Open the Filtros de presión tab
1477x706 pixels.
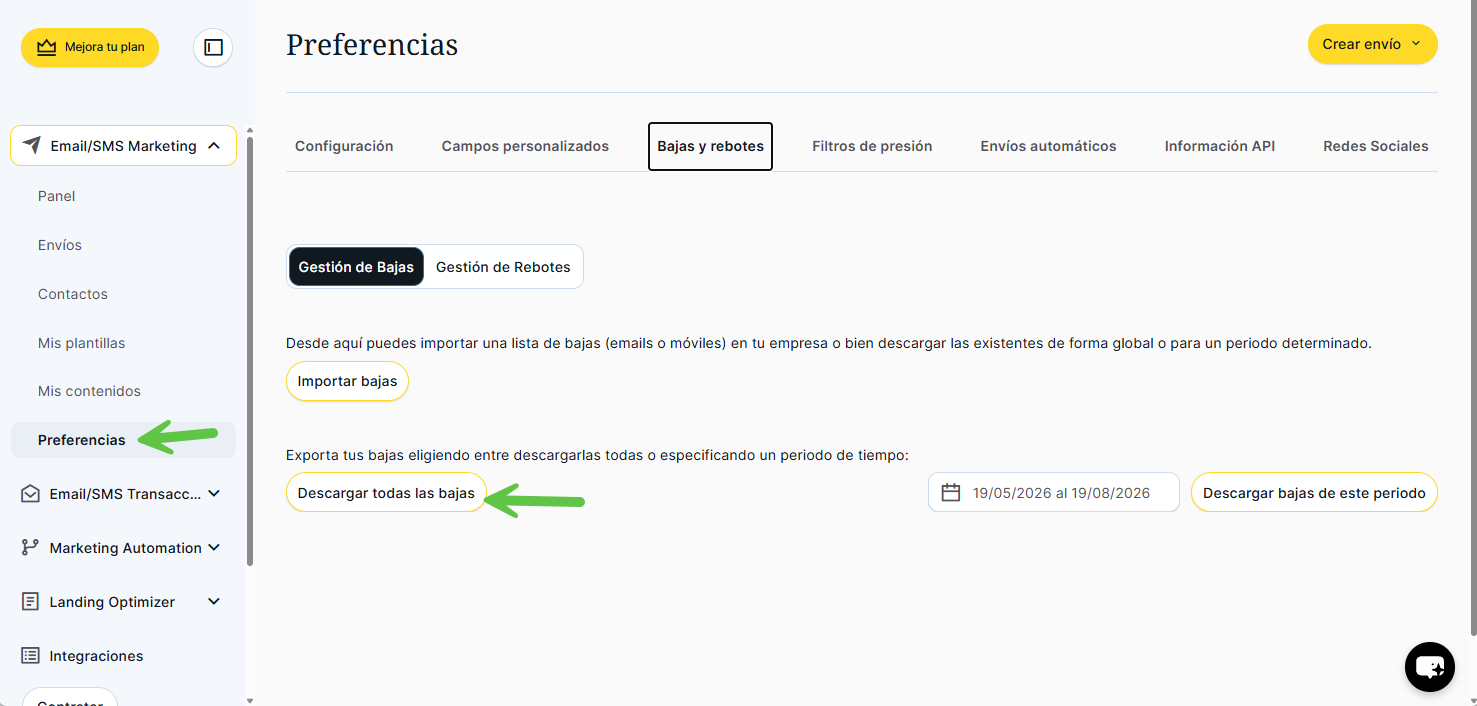pos(872,146)
